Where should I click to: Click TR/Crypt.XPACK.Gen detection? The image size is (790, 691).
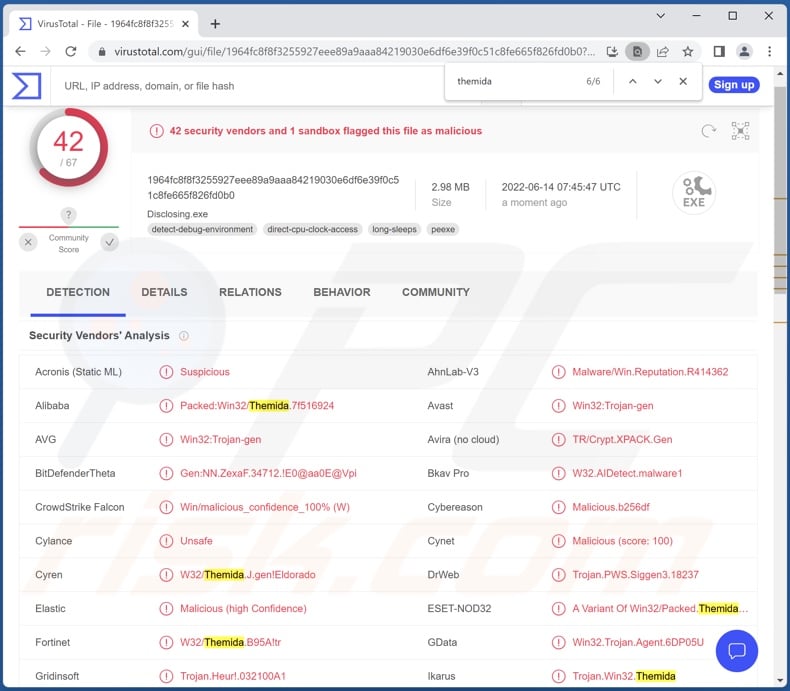pos(622,439)
